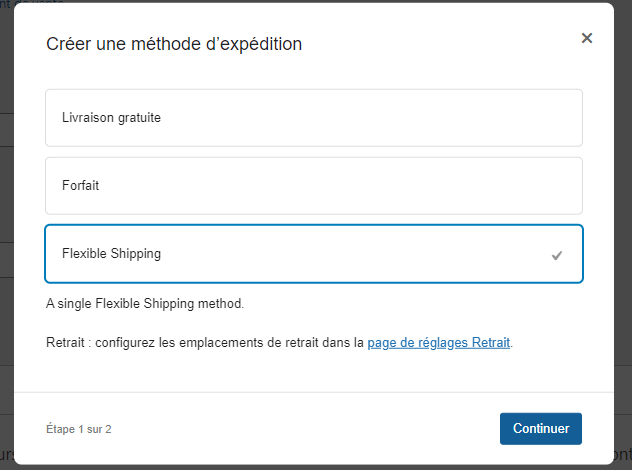The image size is (632, 470).
Task: Close the shipping method dialog
Action: (x=587, y=38)
